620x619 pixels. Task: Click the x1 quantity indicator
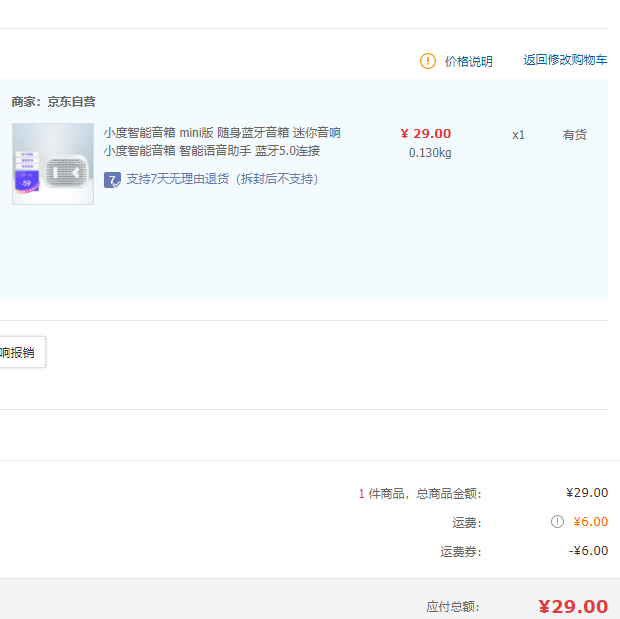pos(518,135)
